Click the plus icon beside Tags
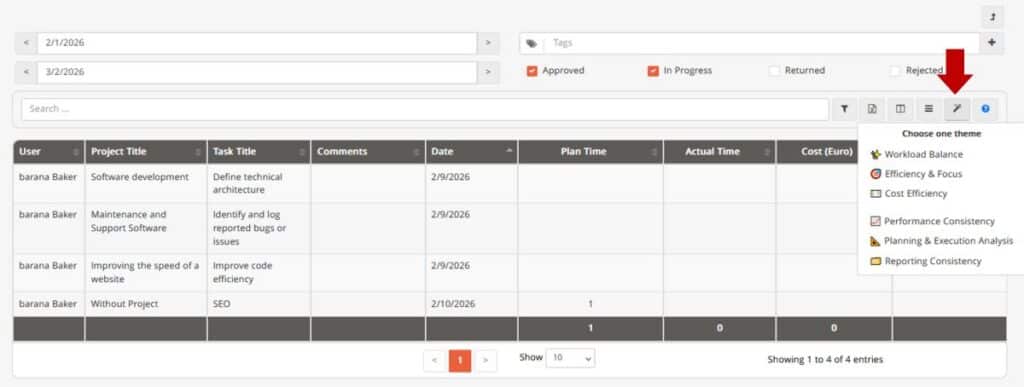Viewport: 1024px width, 387px height. (991, 43)
